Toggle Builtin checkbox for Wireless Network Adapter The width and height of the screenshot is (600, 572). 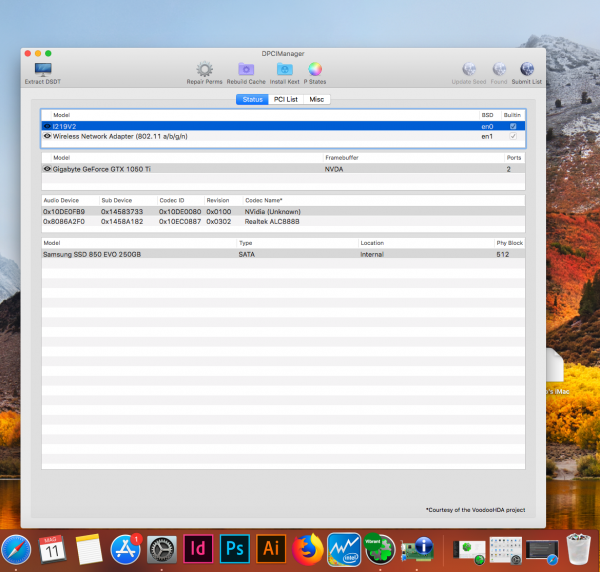(513, 136)
